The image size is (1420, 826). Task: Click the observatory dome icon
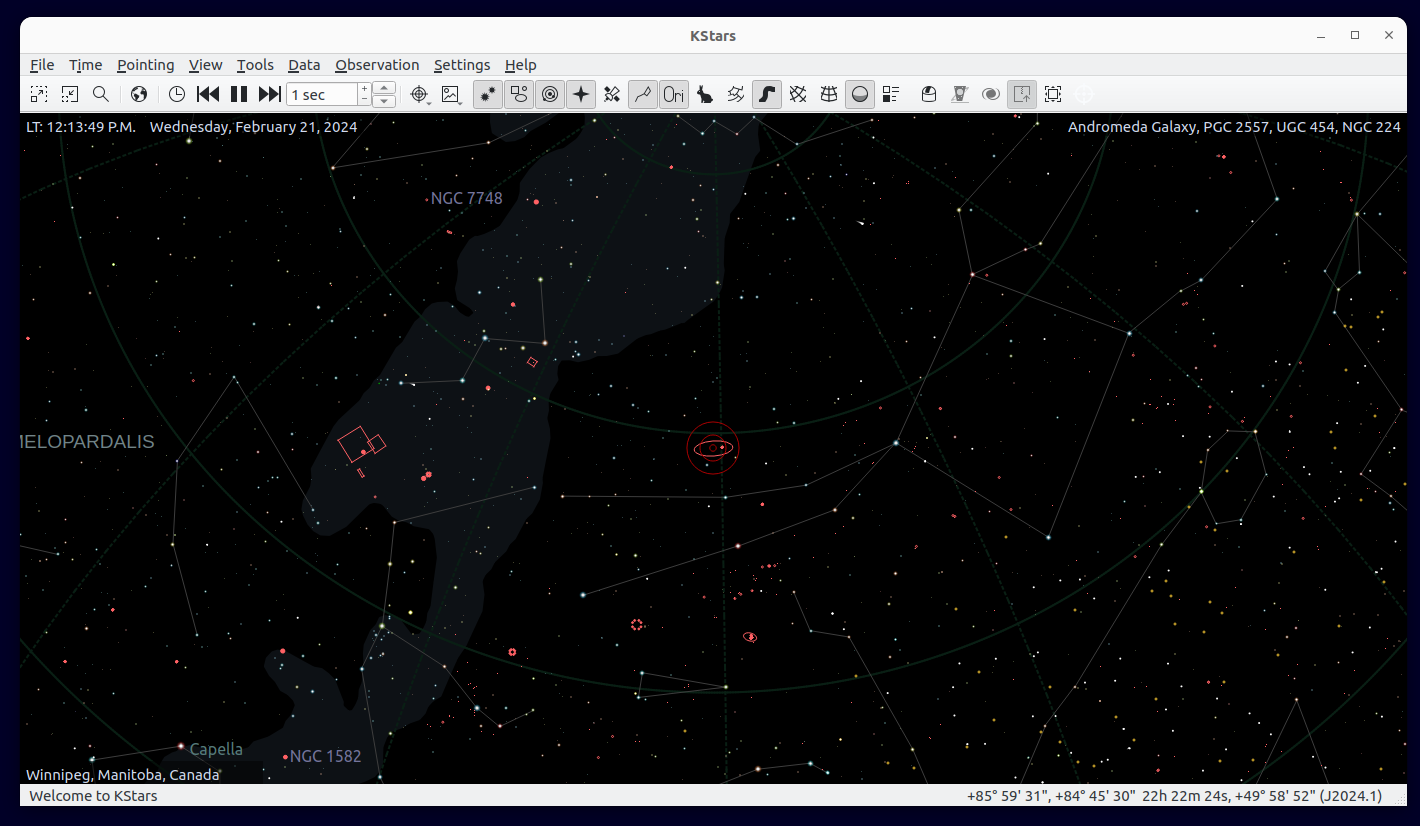[x=929, y=94]
